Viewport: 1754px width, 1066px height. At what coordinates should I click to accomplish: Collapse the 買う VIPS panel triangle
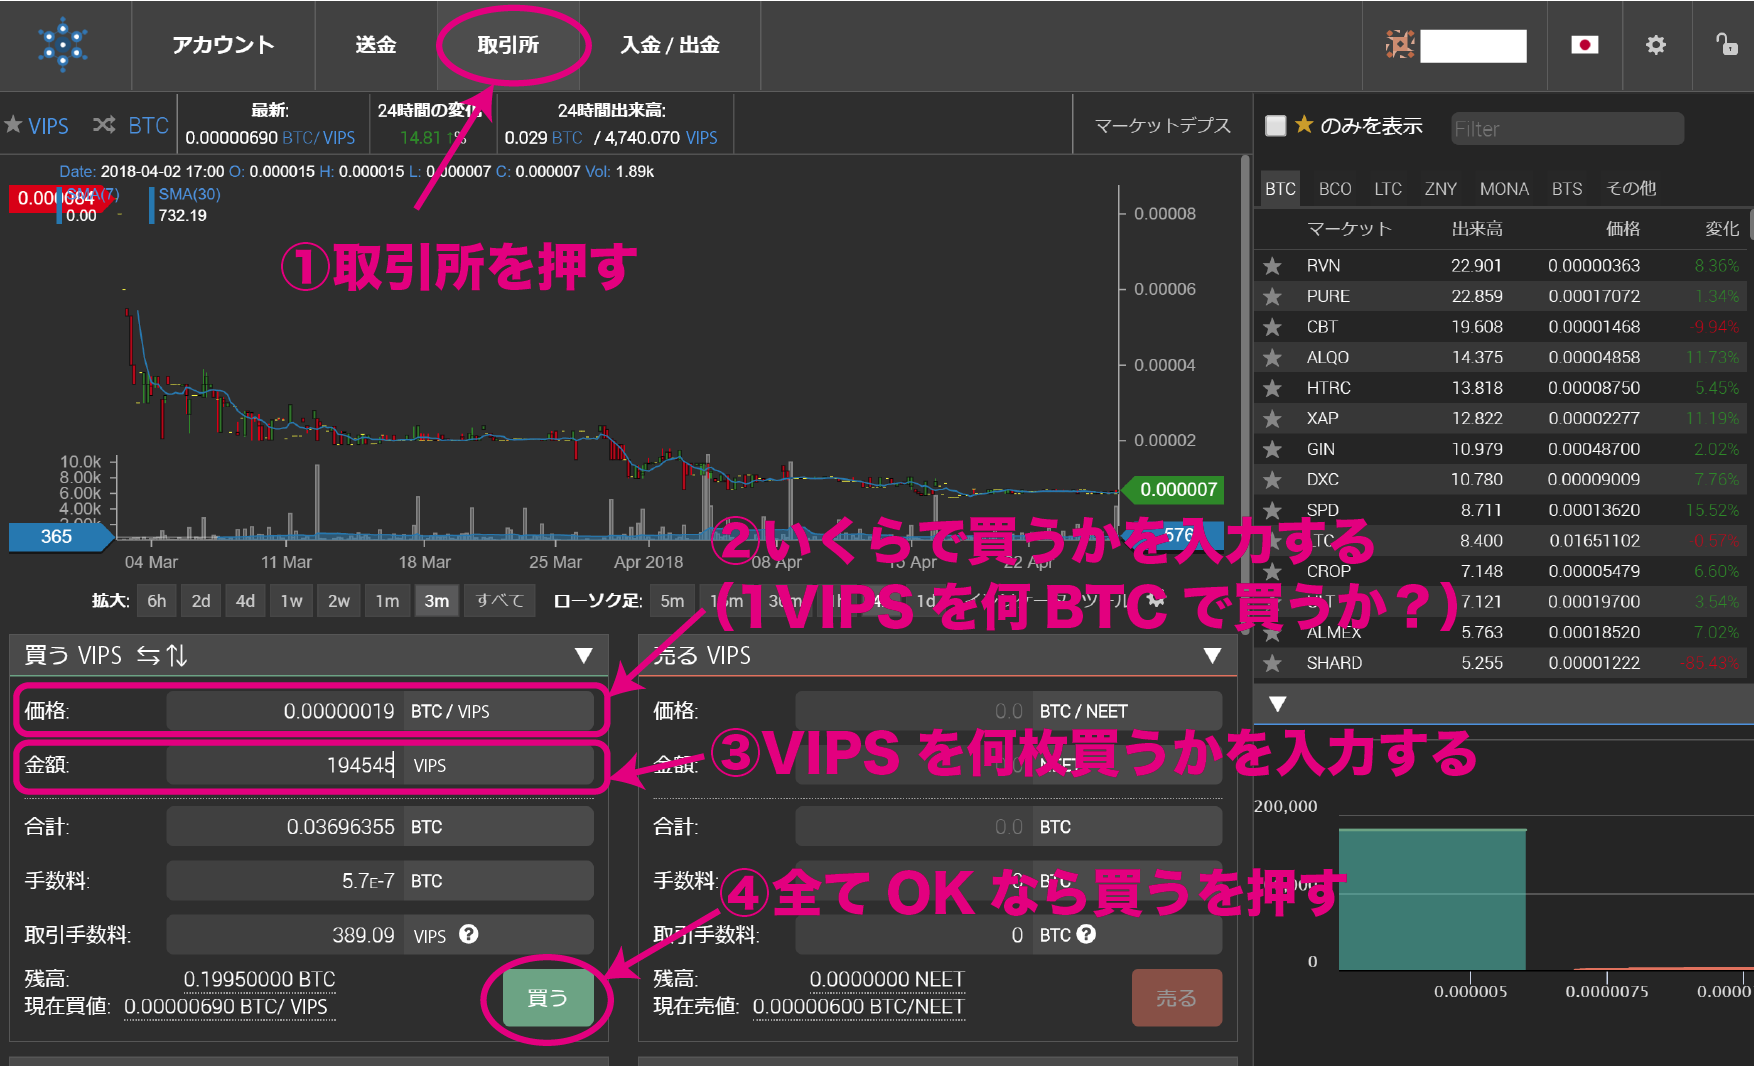[x=584, y=656]
